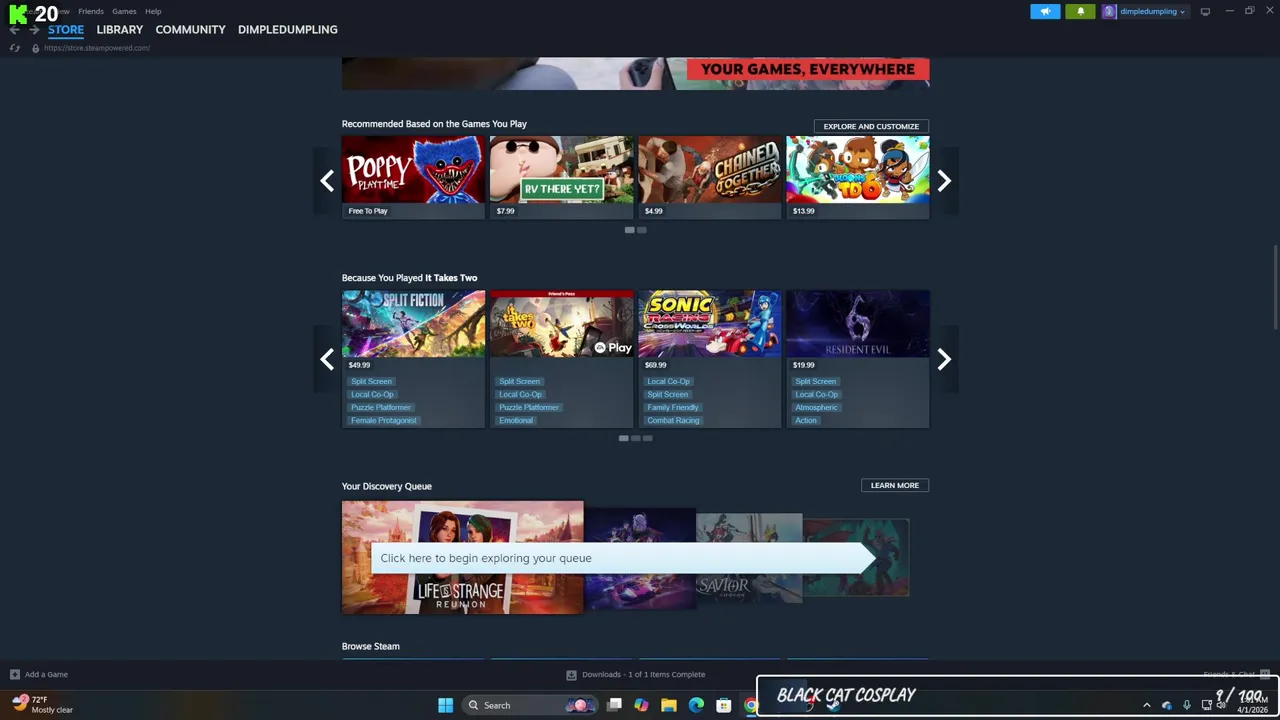Open the Help menu
Viewport: 1280px width, 720px height.
[x=153, y=11]
